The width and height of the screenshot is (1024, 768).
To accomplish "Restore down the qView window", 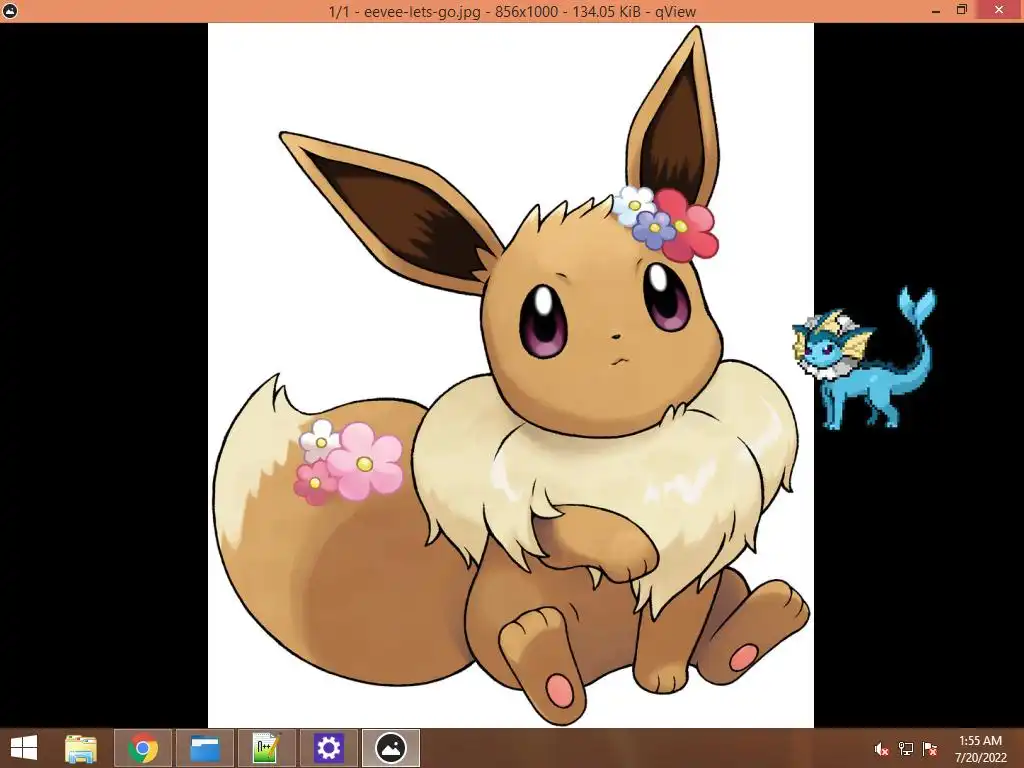I will coord(962,10).
